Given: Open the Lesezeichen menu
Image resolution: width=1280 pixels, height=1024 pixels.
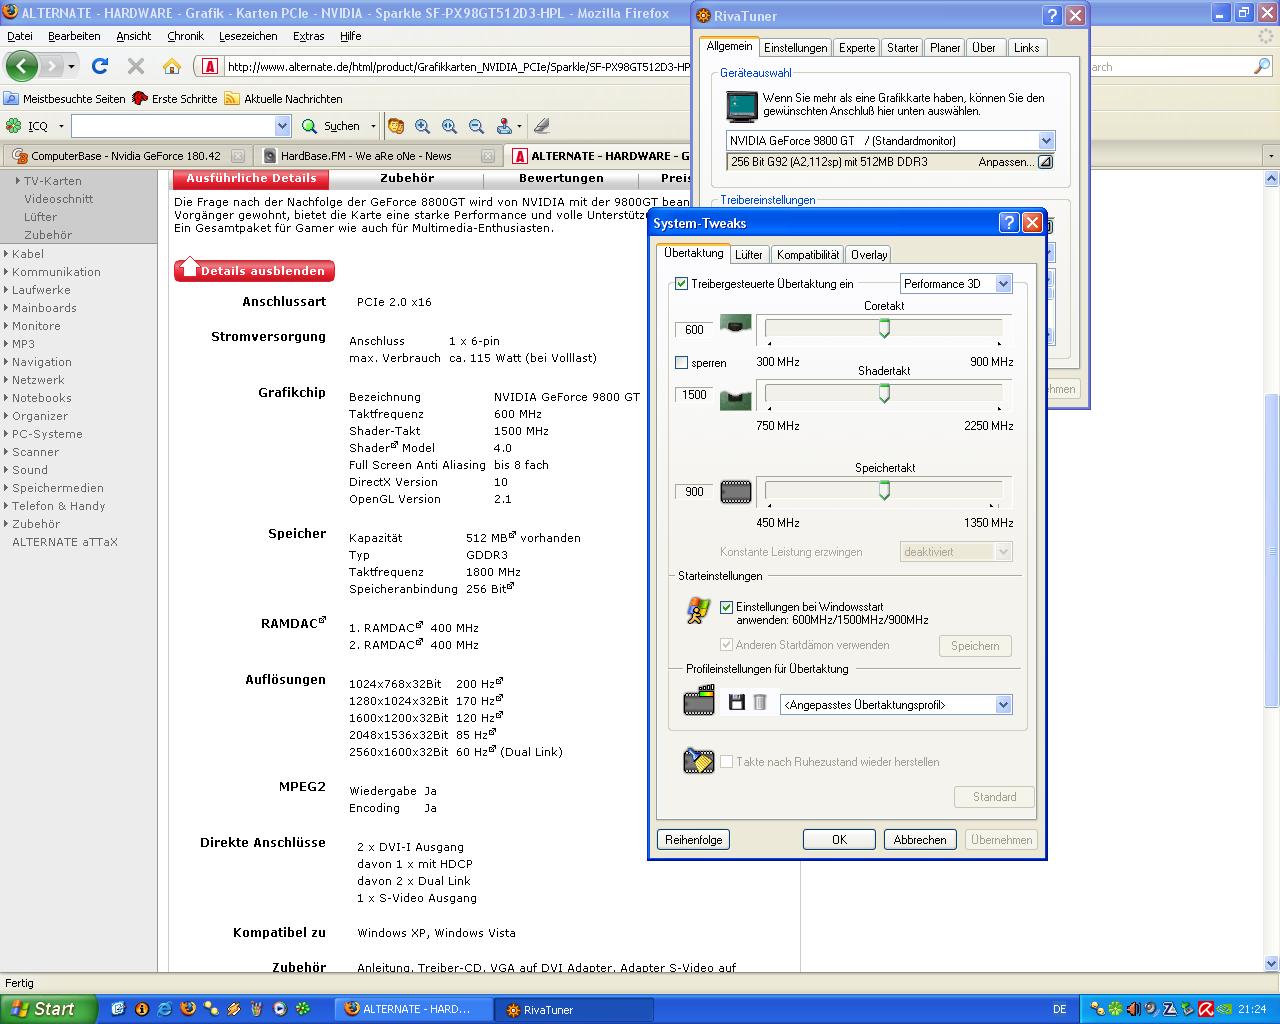Looking at the screenshot, I should coord(248,36).
